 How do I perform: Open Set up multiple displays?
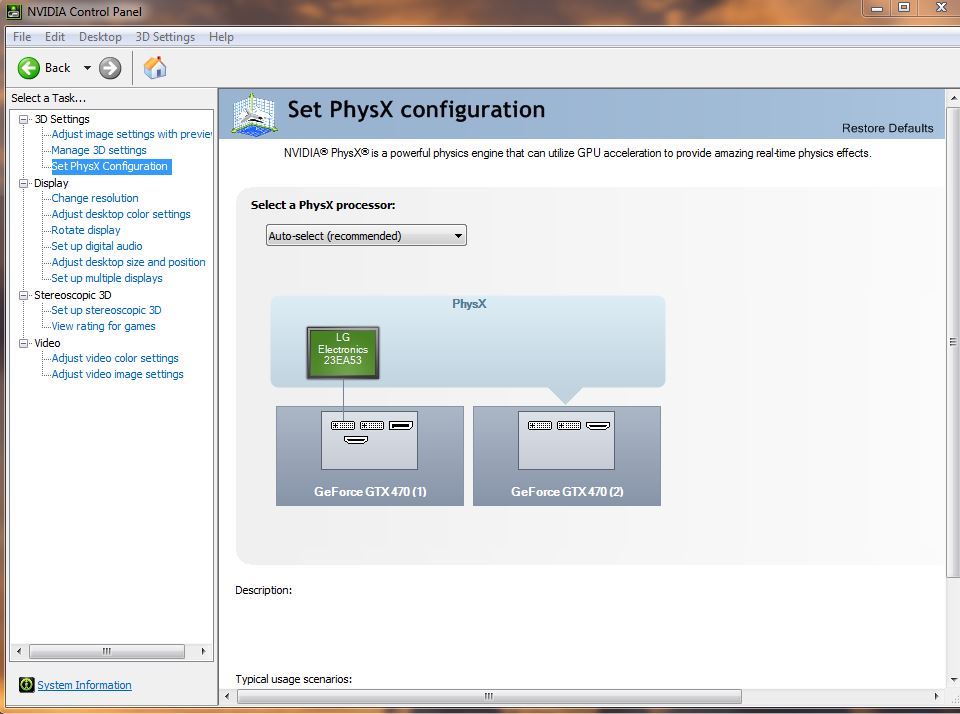107,277
